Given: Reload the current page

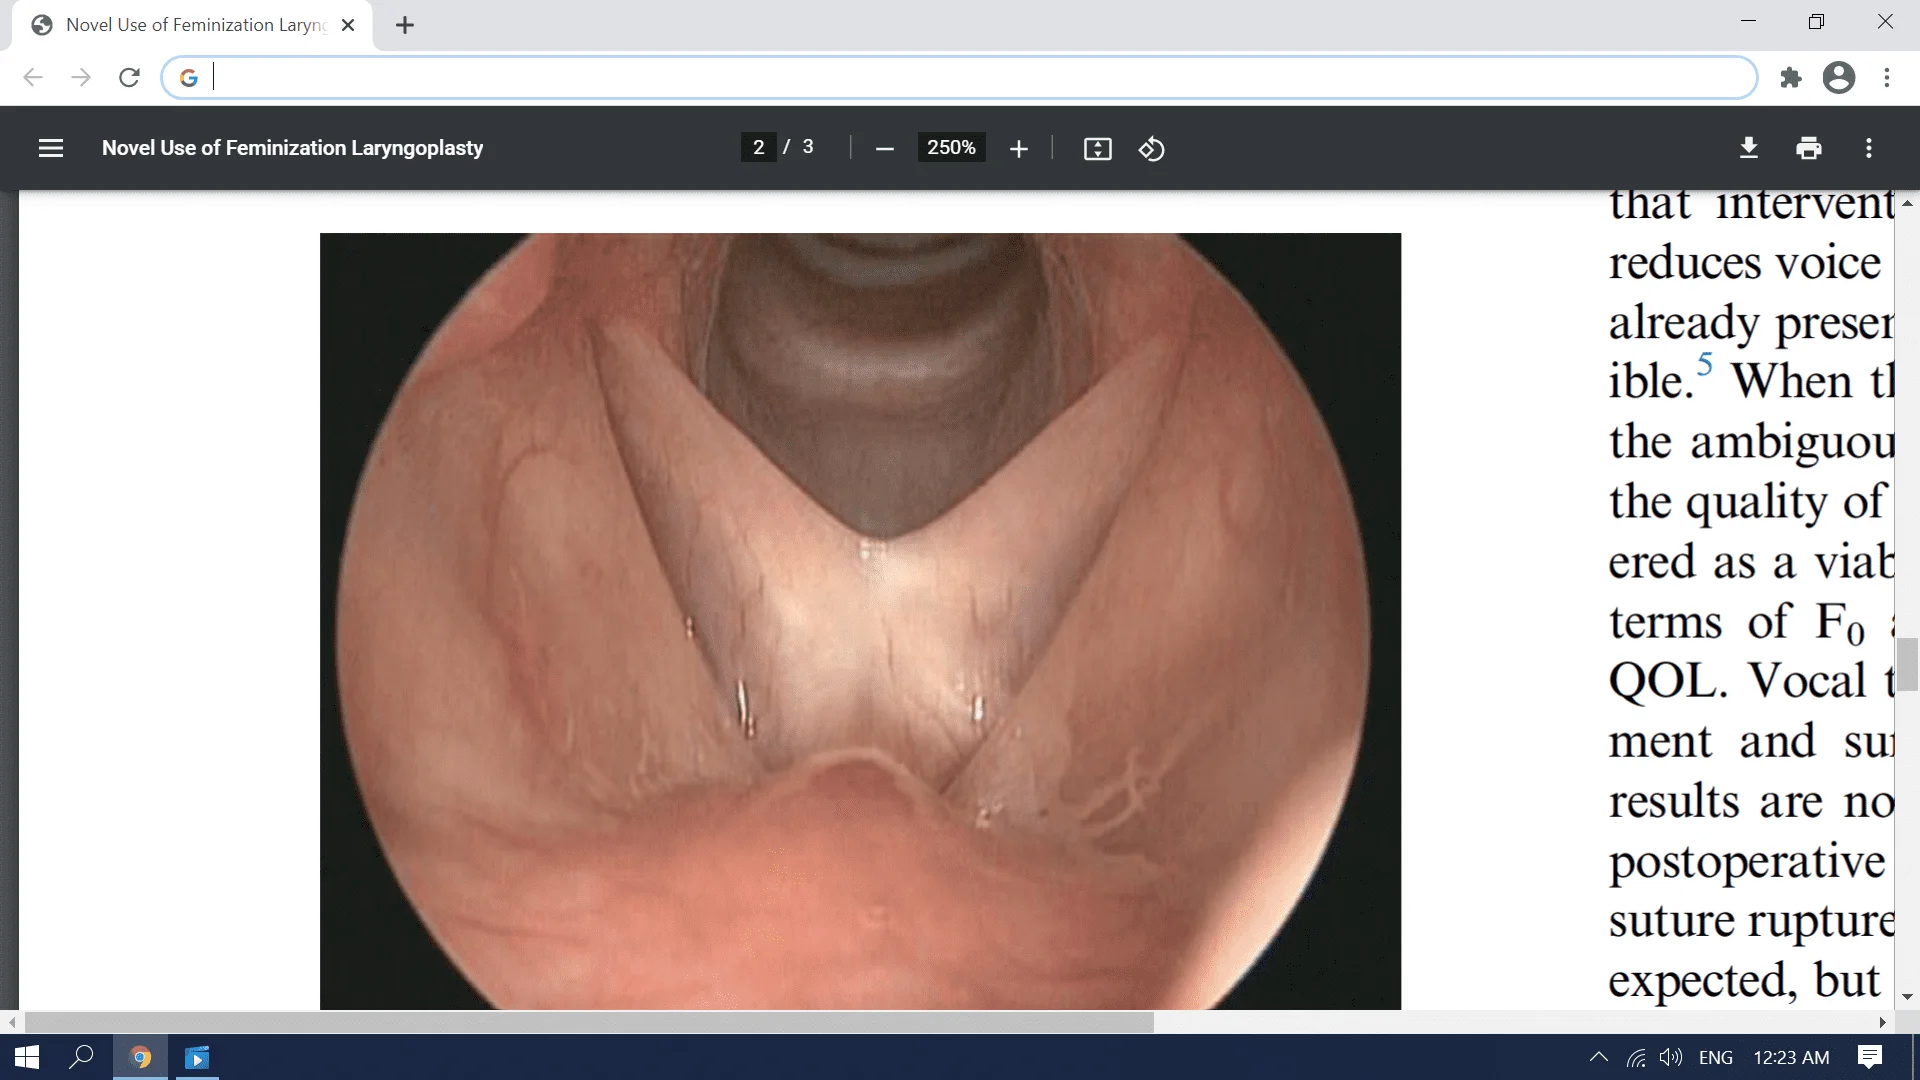Looking at the screenshot, I should (129, 77).
